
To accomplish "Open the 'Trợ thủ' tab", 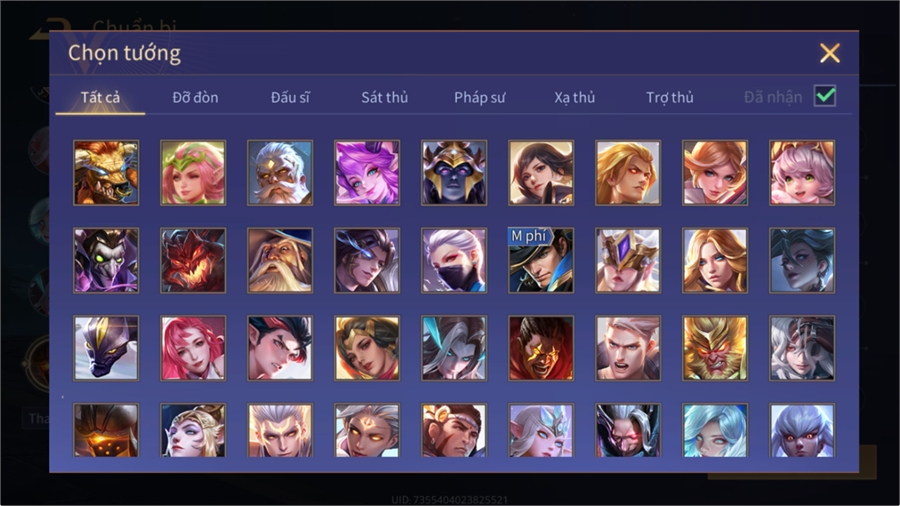I will 670,98.
